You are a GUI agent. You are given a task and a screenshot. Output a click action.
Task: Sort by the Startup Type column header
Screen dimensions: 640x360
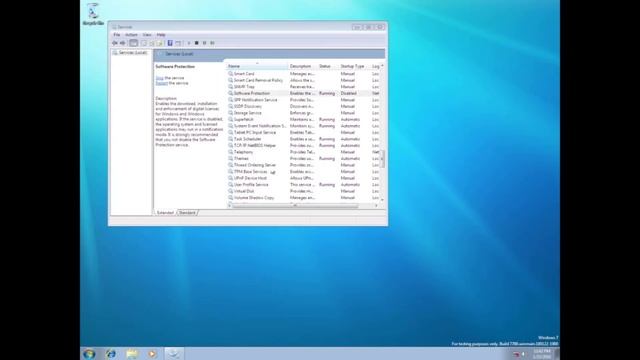pos(355,66)
